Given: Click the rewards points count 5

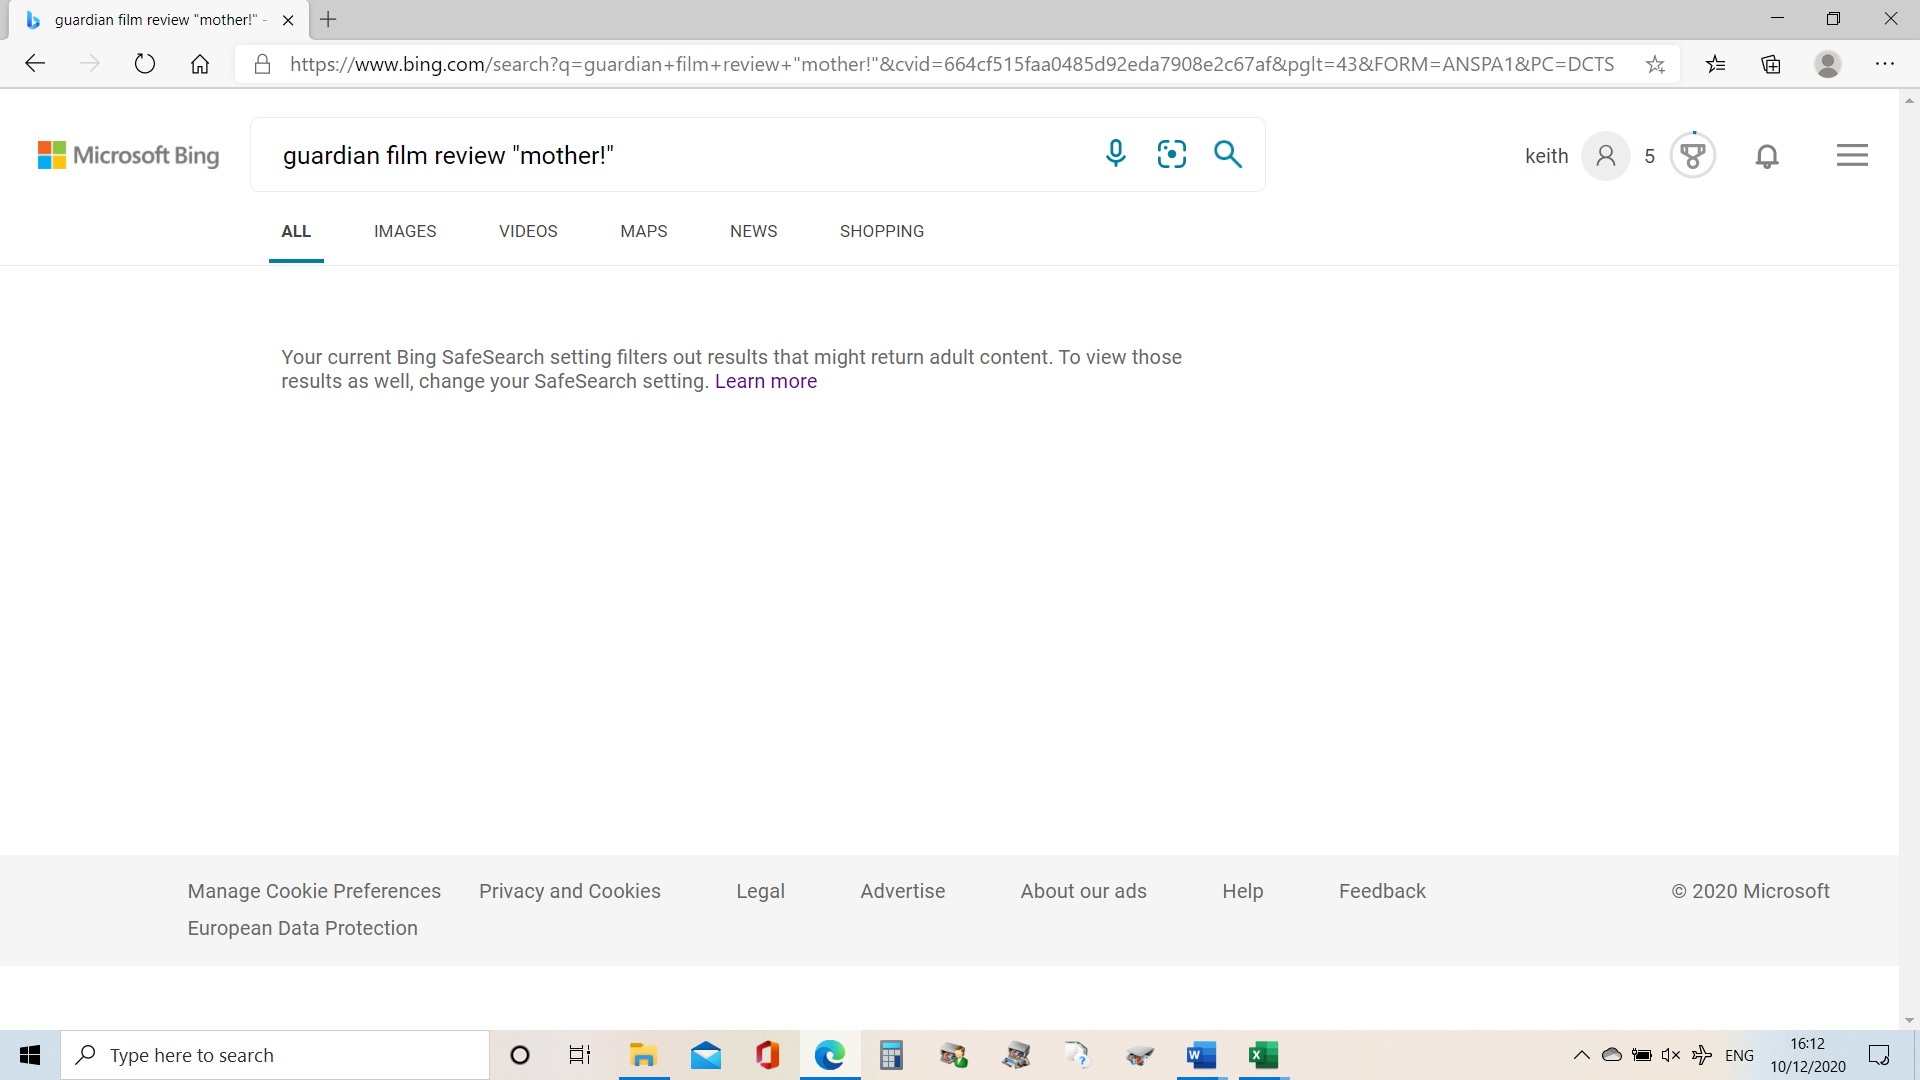Looking at the screenshot, I should coord(1650,156).
